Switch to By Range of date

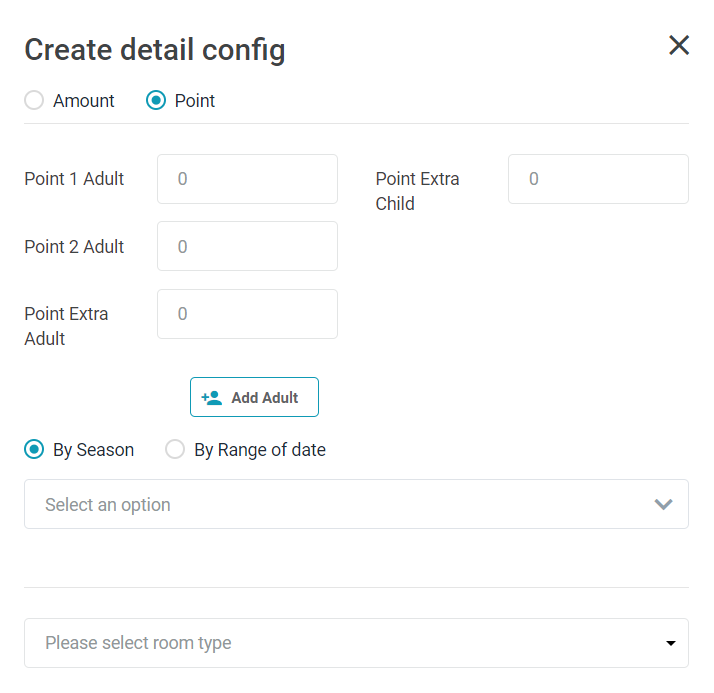pos(175,449)
